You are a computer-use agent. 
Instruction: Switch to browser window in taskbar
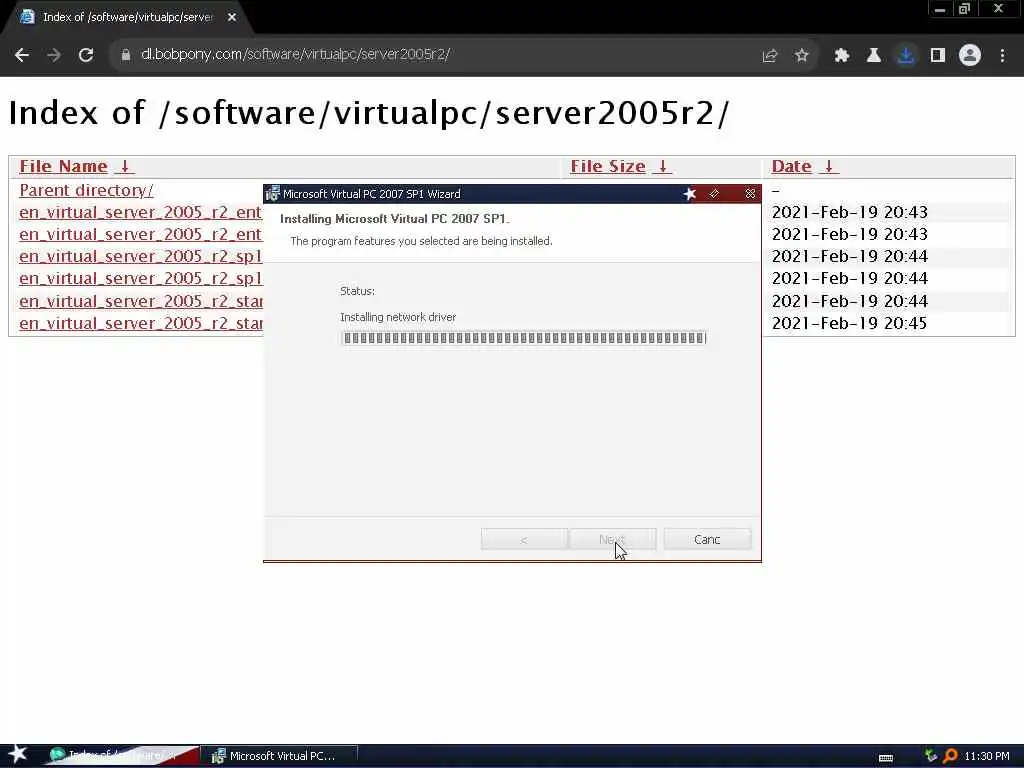click(122, 756)
